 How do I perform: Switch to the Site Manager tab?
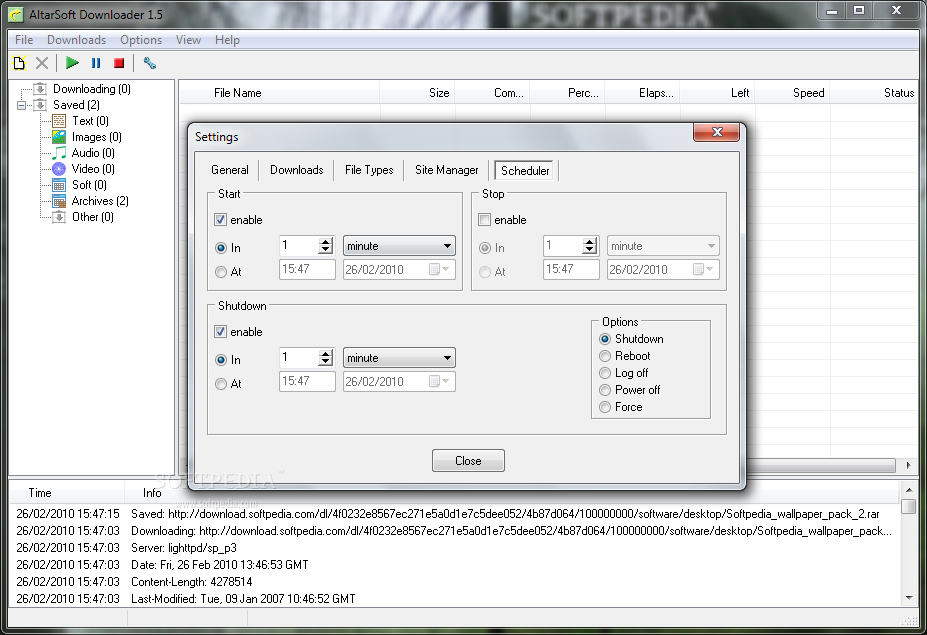[446, 170]
